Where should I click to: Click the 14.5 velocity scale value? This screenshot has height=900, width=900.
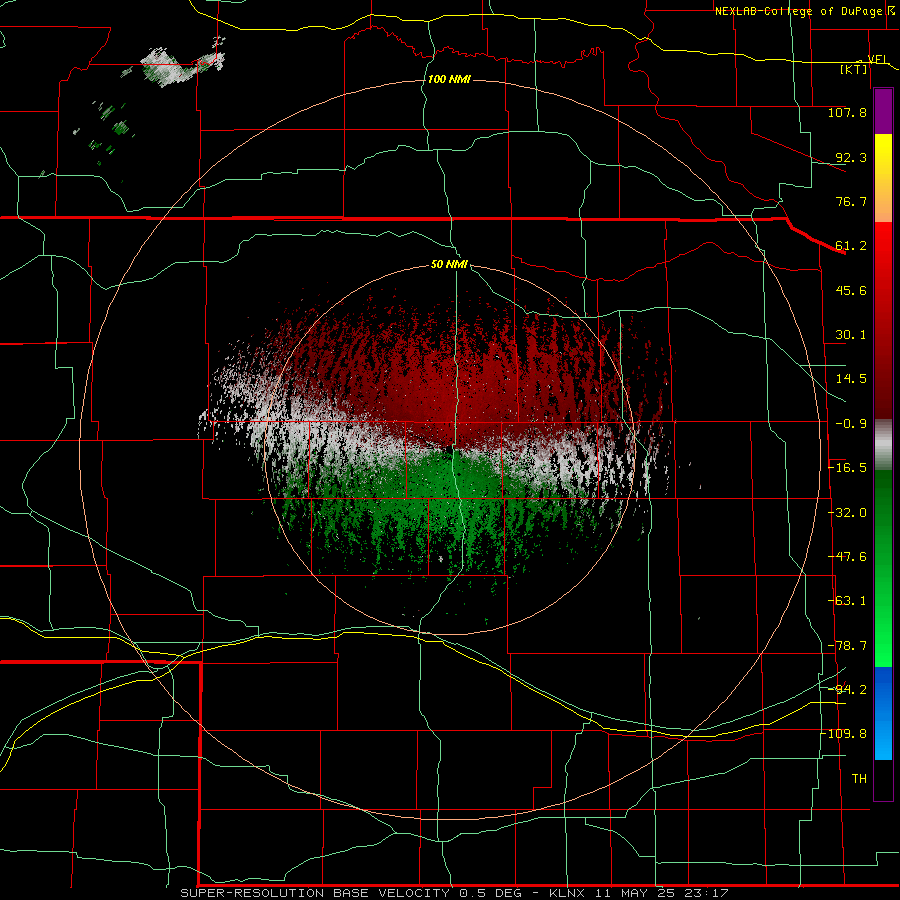click(851, 379)
